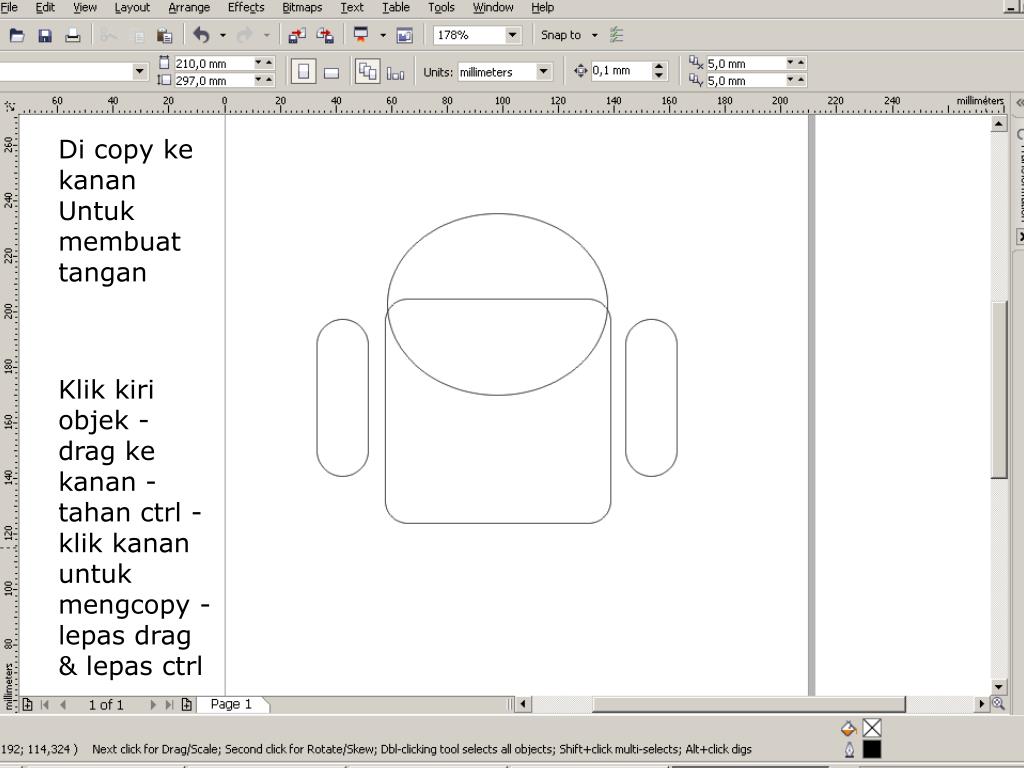Toggle apply layout to all pages

tap(368, 71)
